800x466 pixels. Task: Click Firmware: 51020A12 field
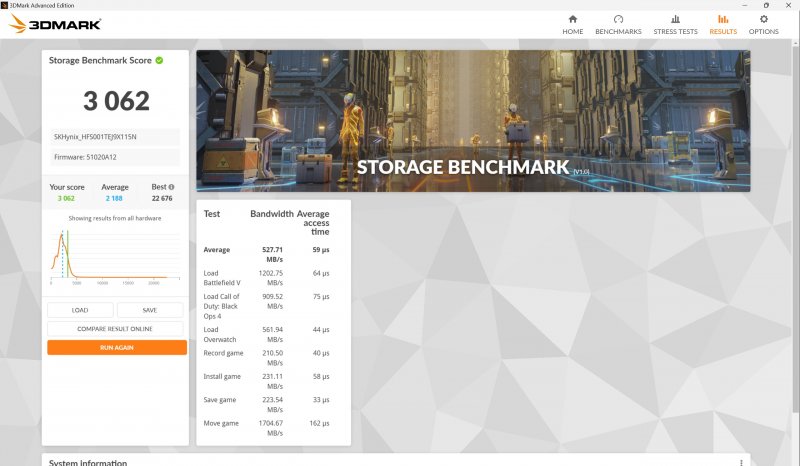click(x=115, y=157)
